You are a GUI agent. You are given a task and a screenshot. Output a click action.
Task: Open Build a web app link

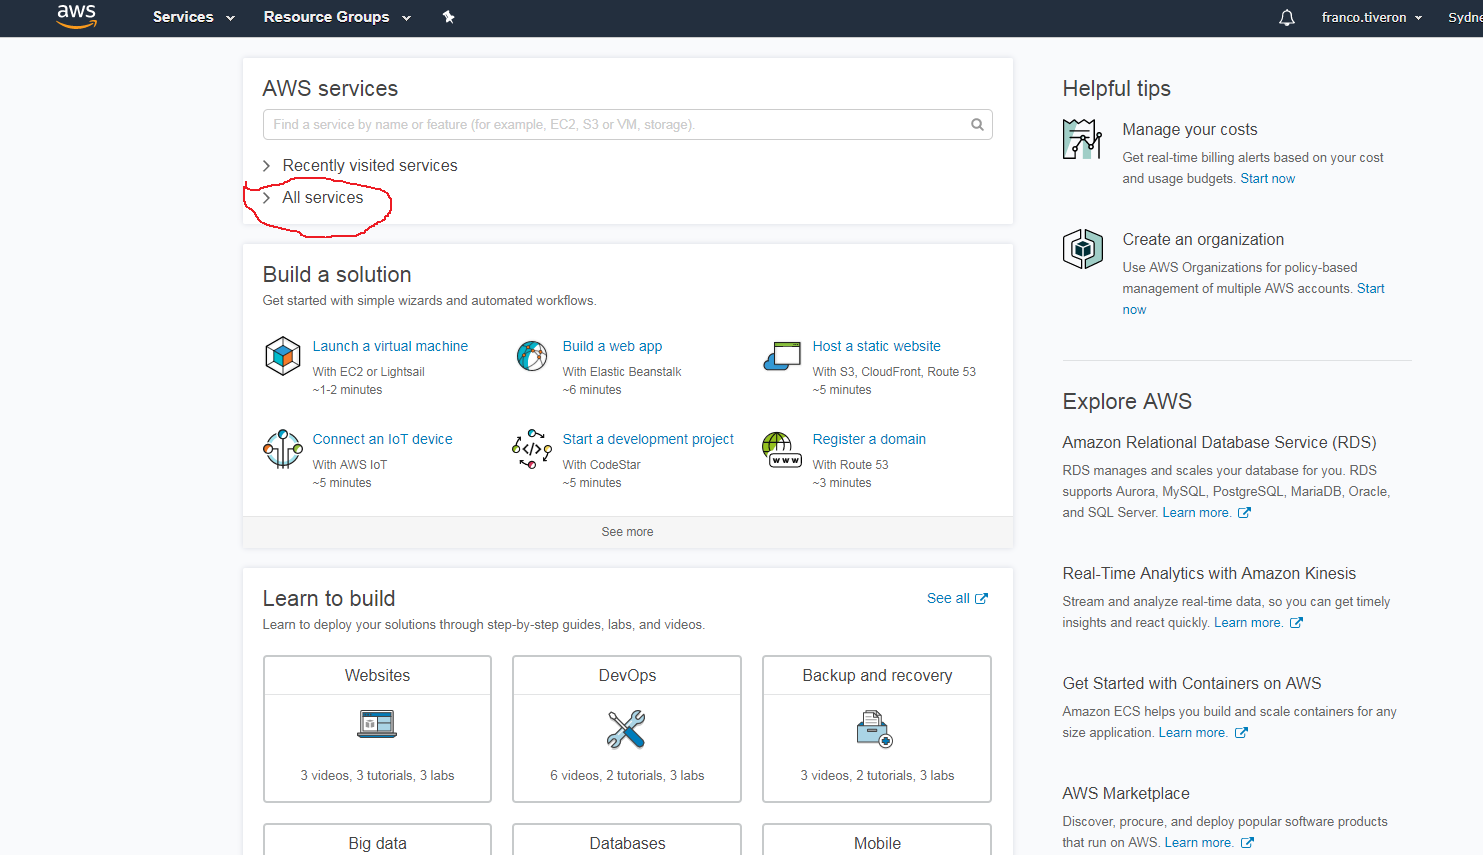612,347
